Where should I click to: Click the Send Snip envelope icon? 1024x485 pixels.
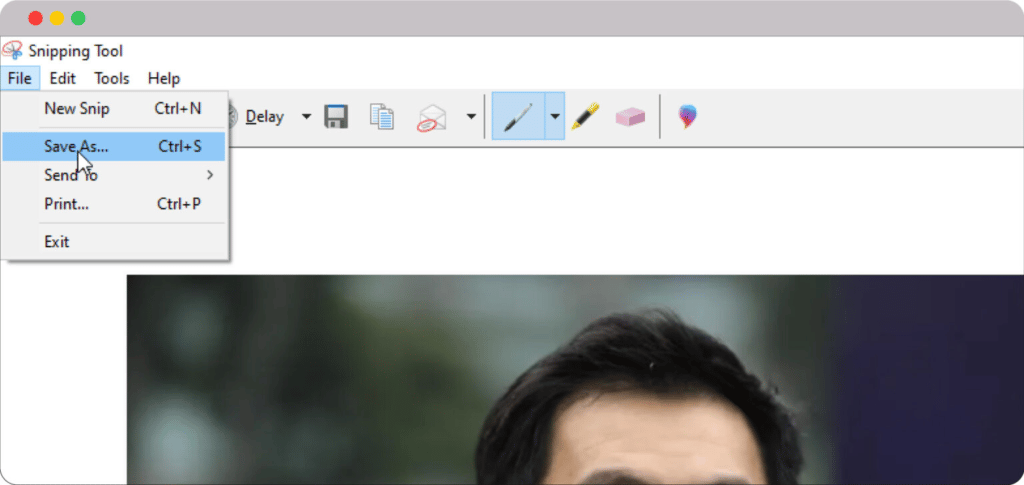click(432, 118)
